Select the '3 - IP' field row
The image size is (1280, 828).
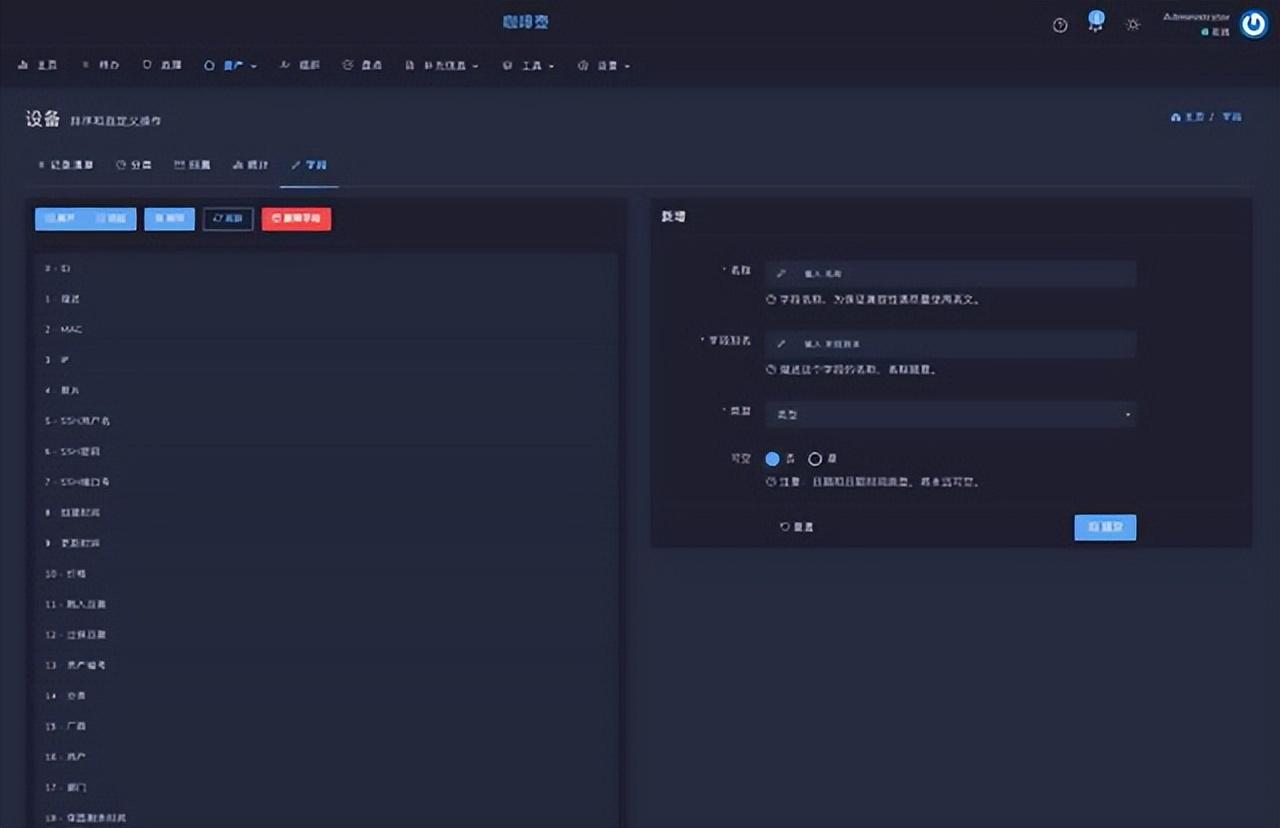(326, 359)
